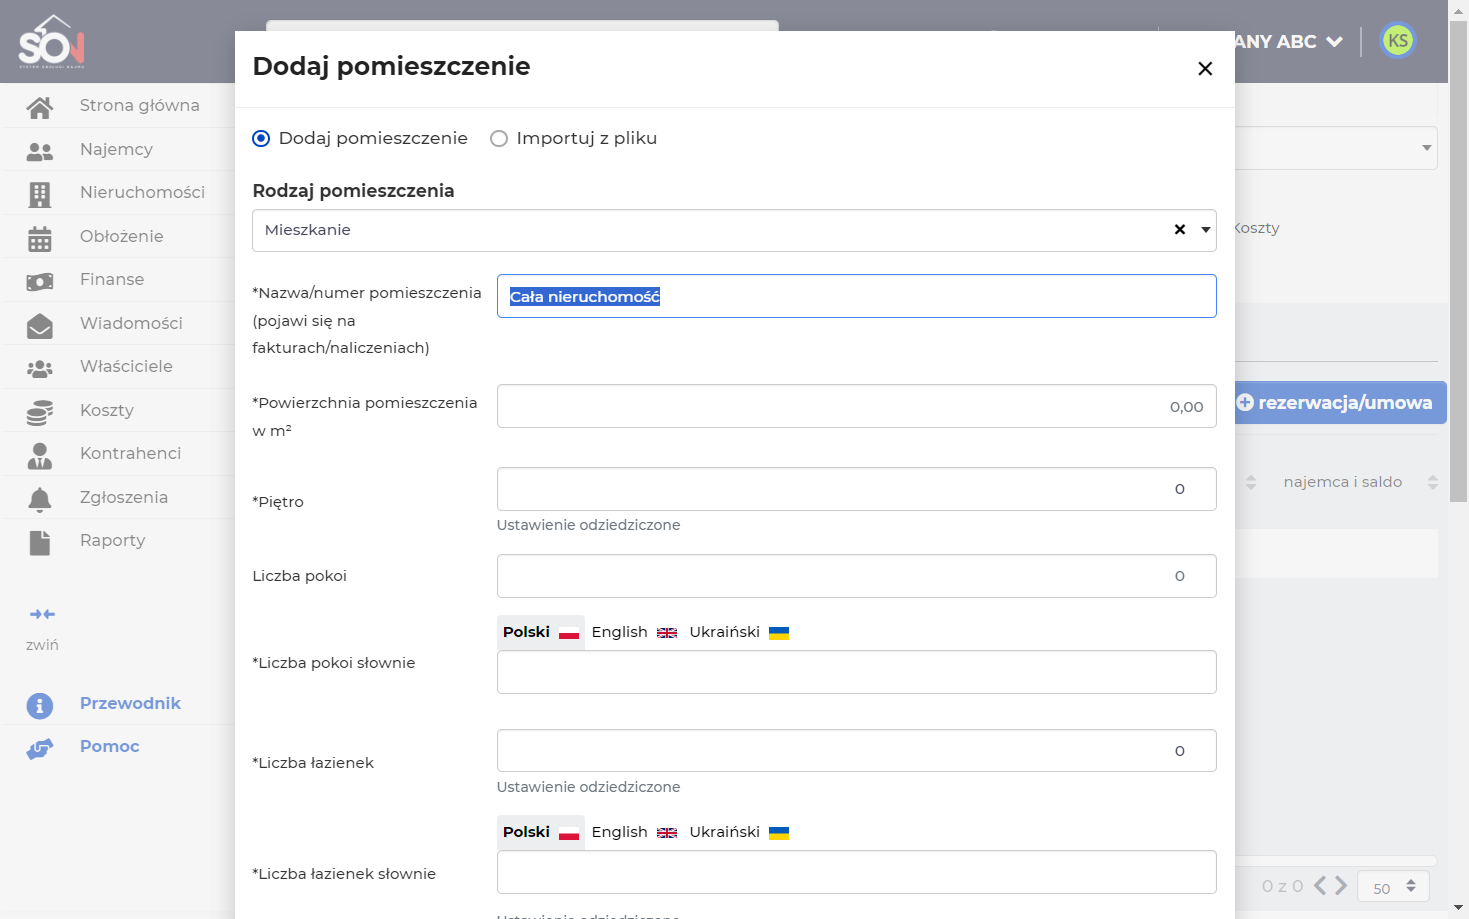Click the SON logo
The width and height of the screenshot is (1469, 919).
tap(52, 42)
